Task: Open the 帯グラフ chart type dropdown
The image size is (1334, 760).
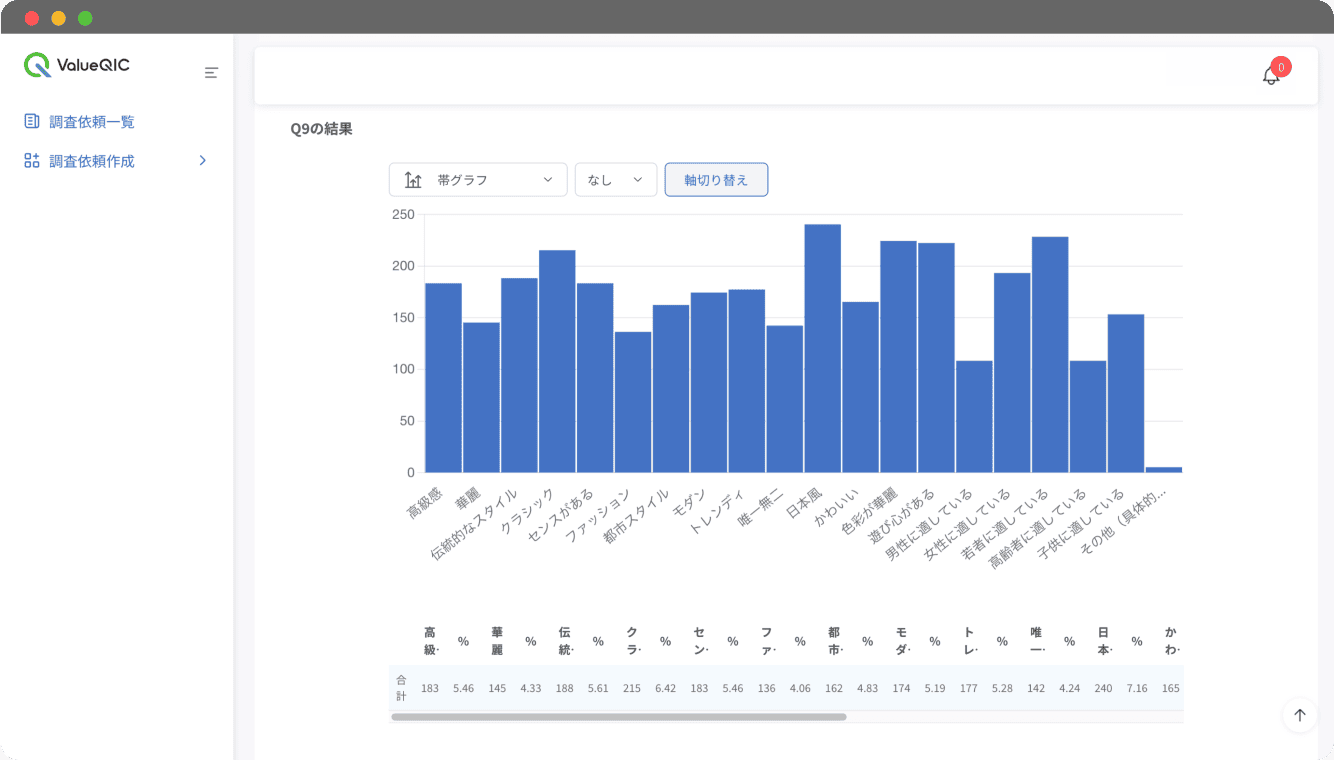Action: (478, 180)
